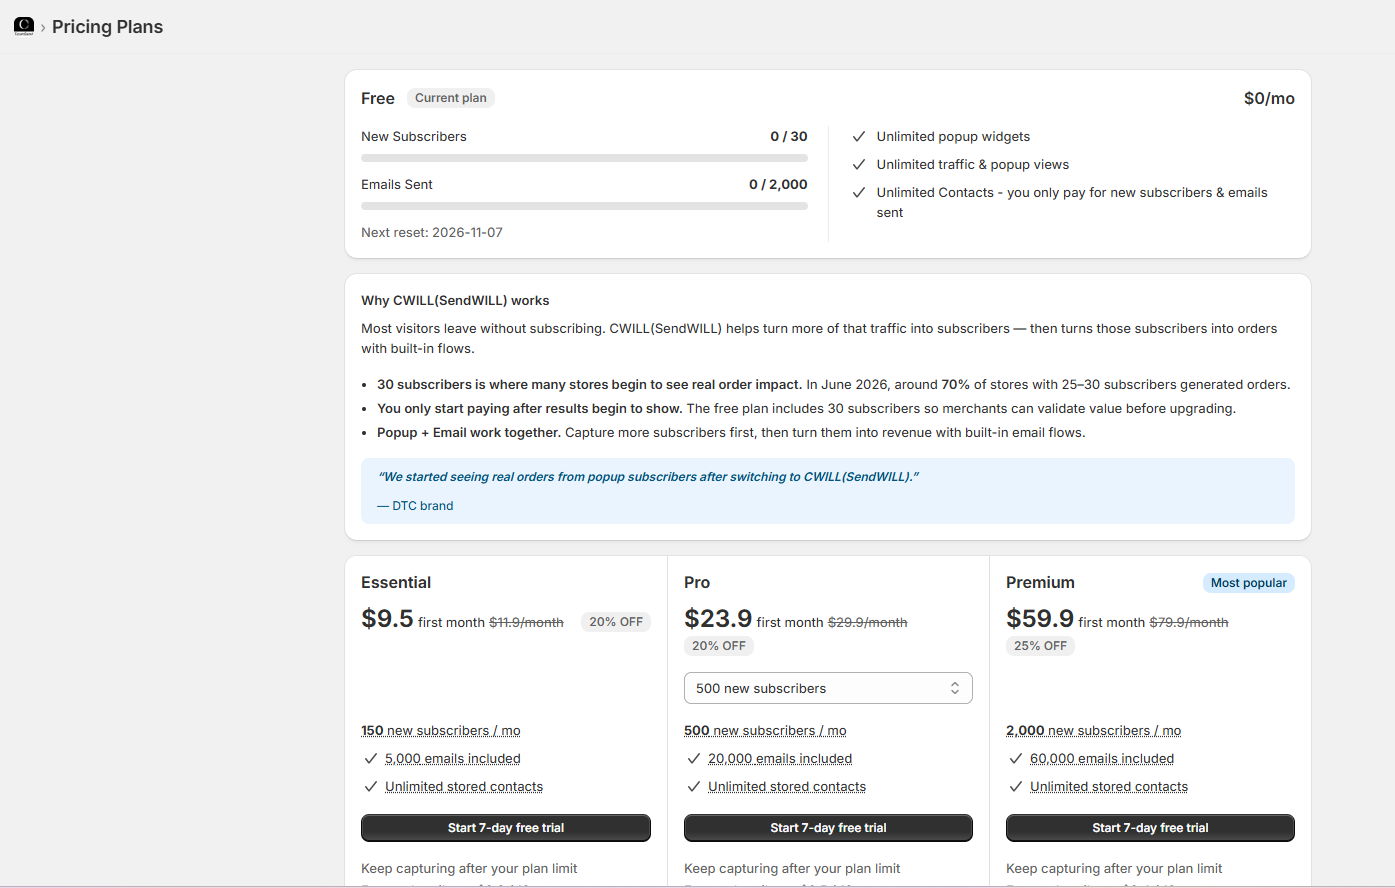
Task: Click the 0 / 2,000 emails count
Action: click(x=778, y=184)
